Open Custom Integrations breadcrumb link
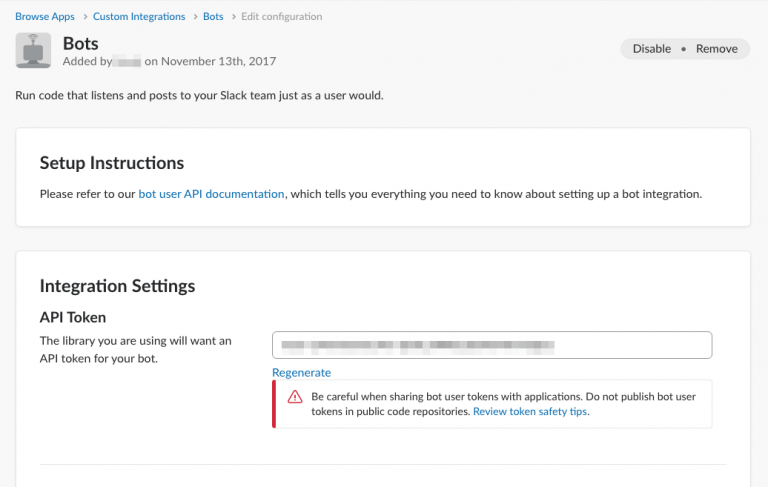The width and height of the screenshot is (768, 487). (x=139, y=17)
